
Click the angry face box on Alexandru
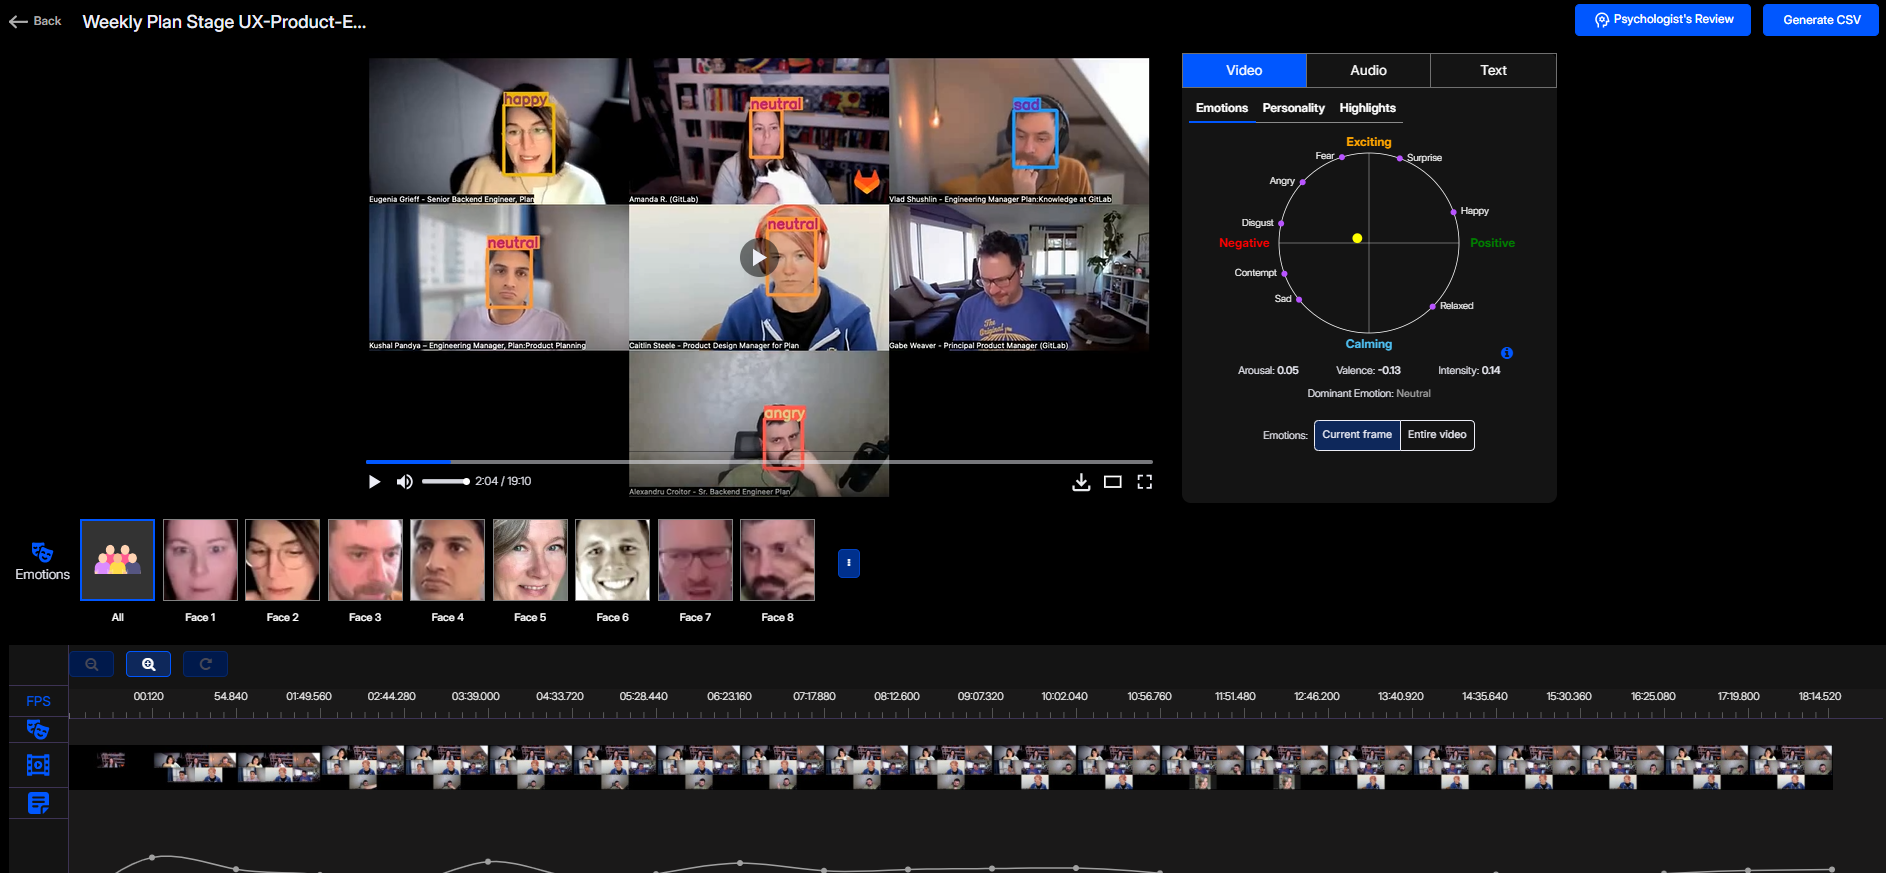[x=784, y=443]
